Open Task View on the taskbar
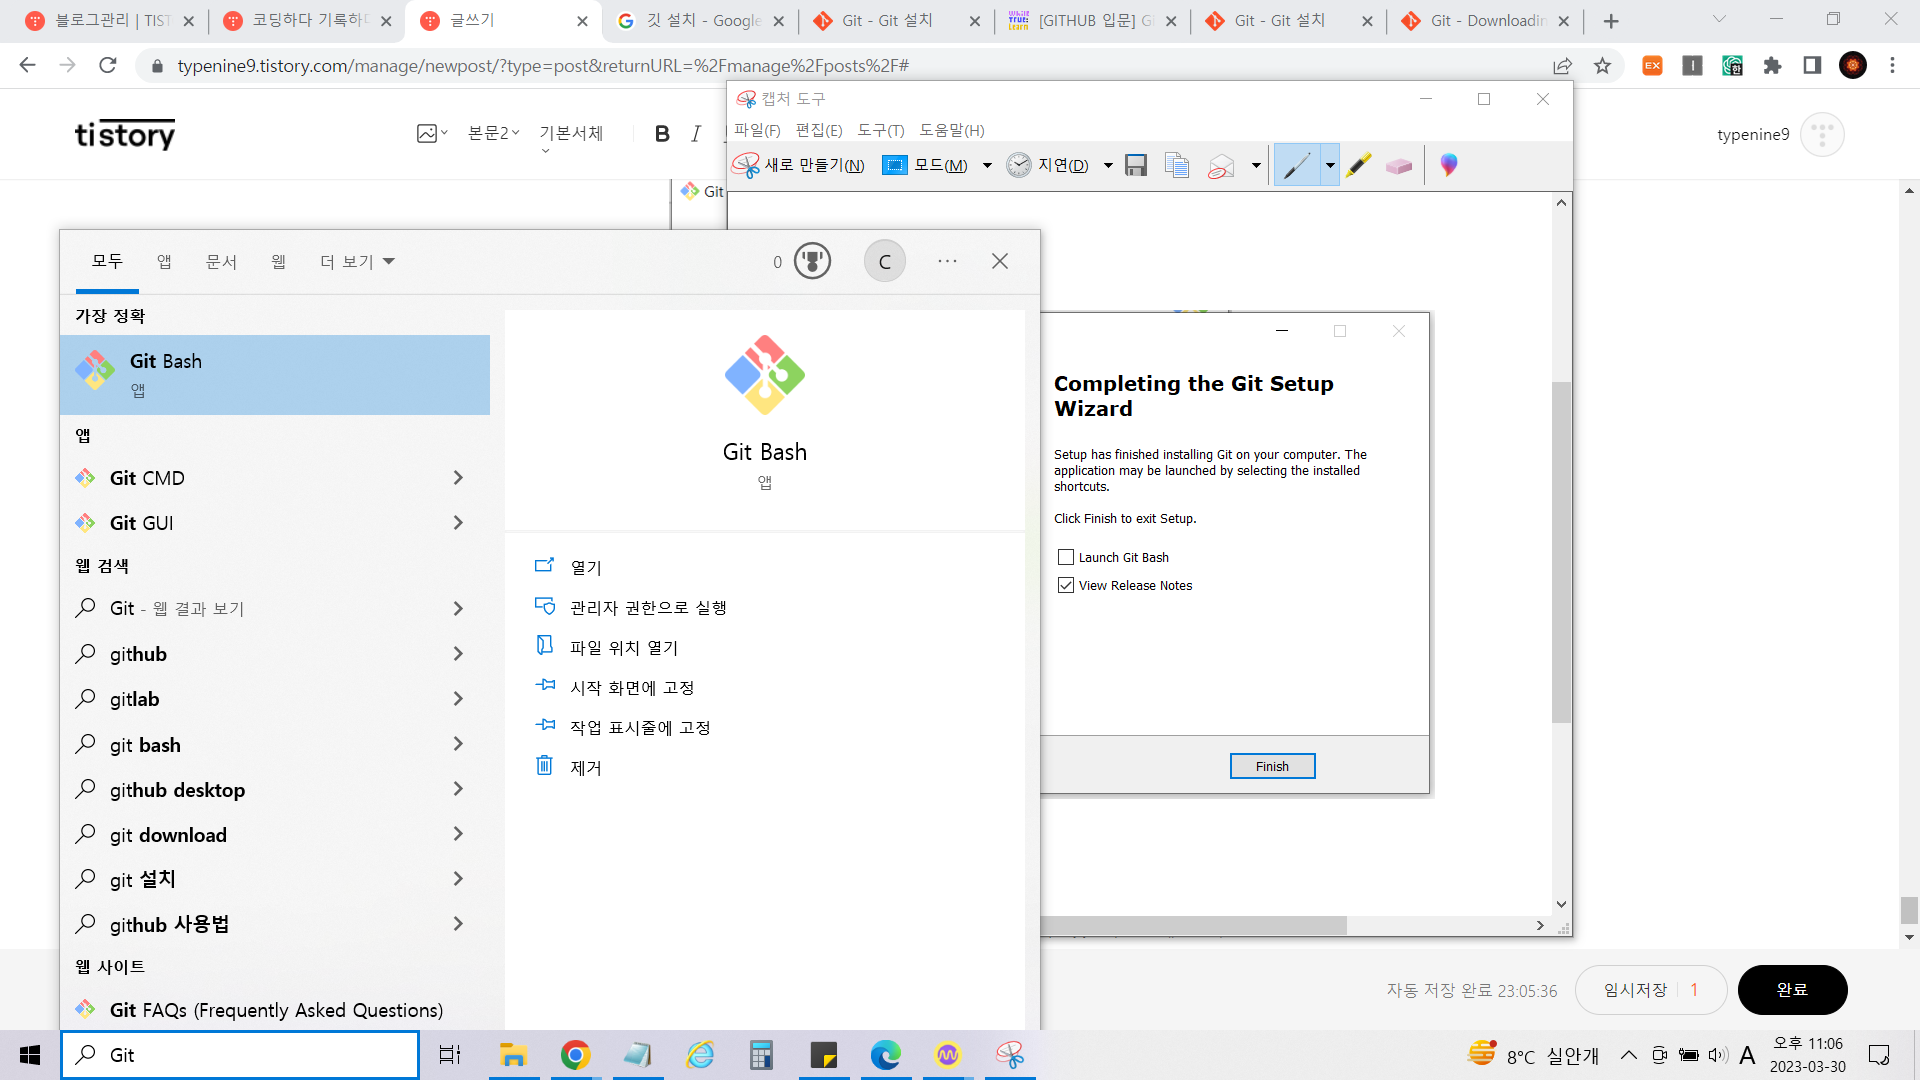The image size is (1920, 1080). click(x=450, y=1055)
